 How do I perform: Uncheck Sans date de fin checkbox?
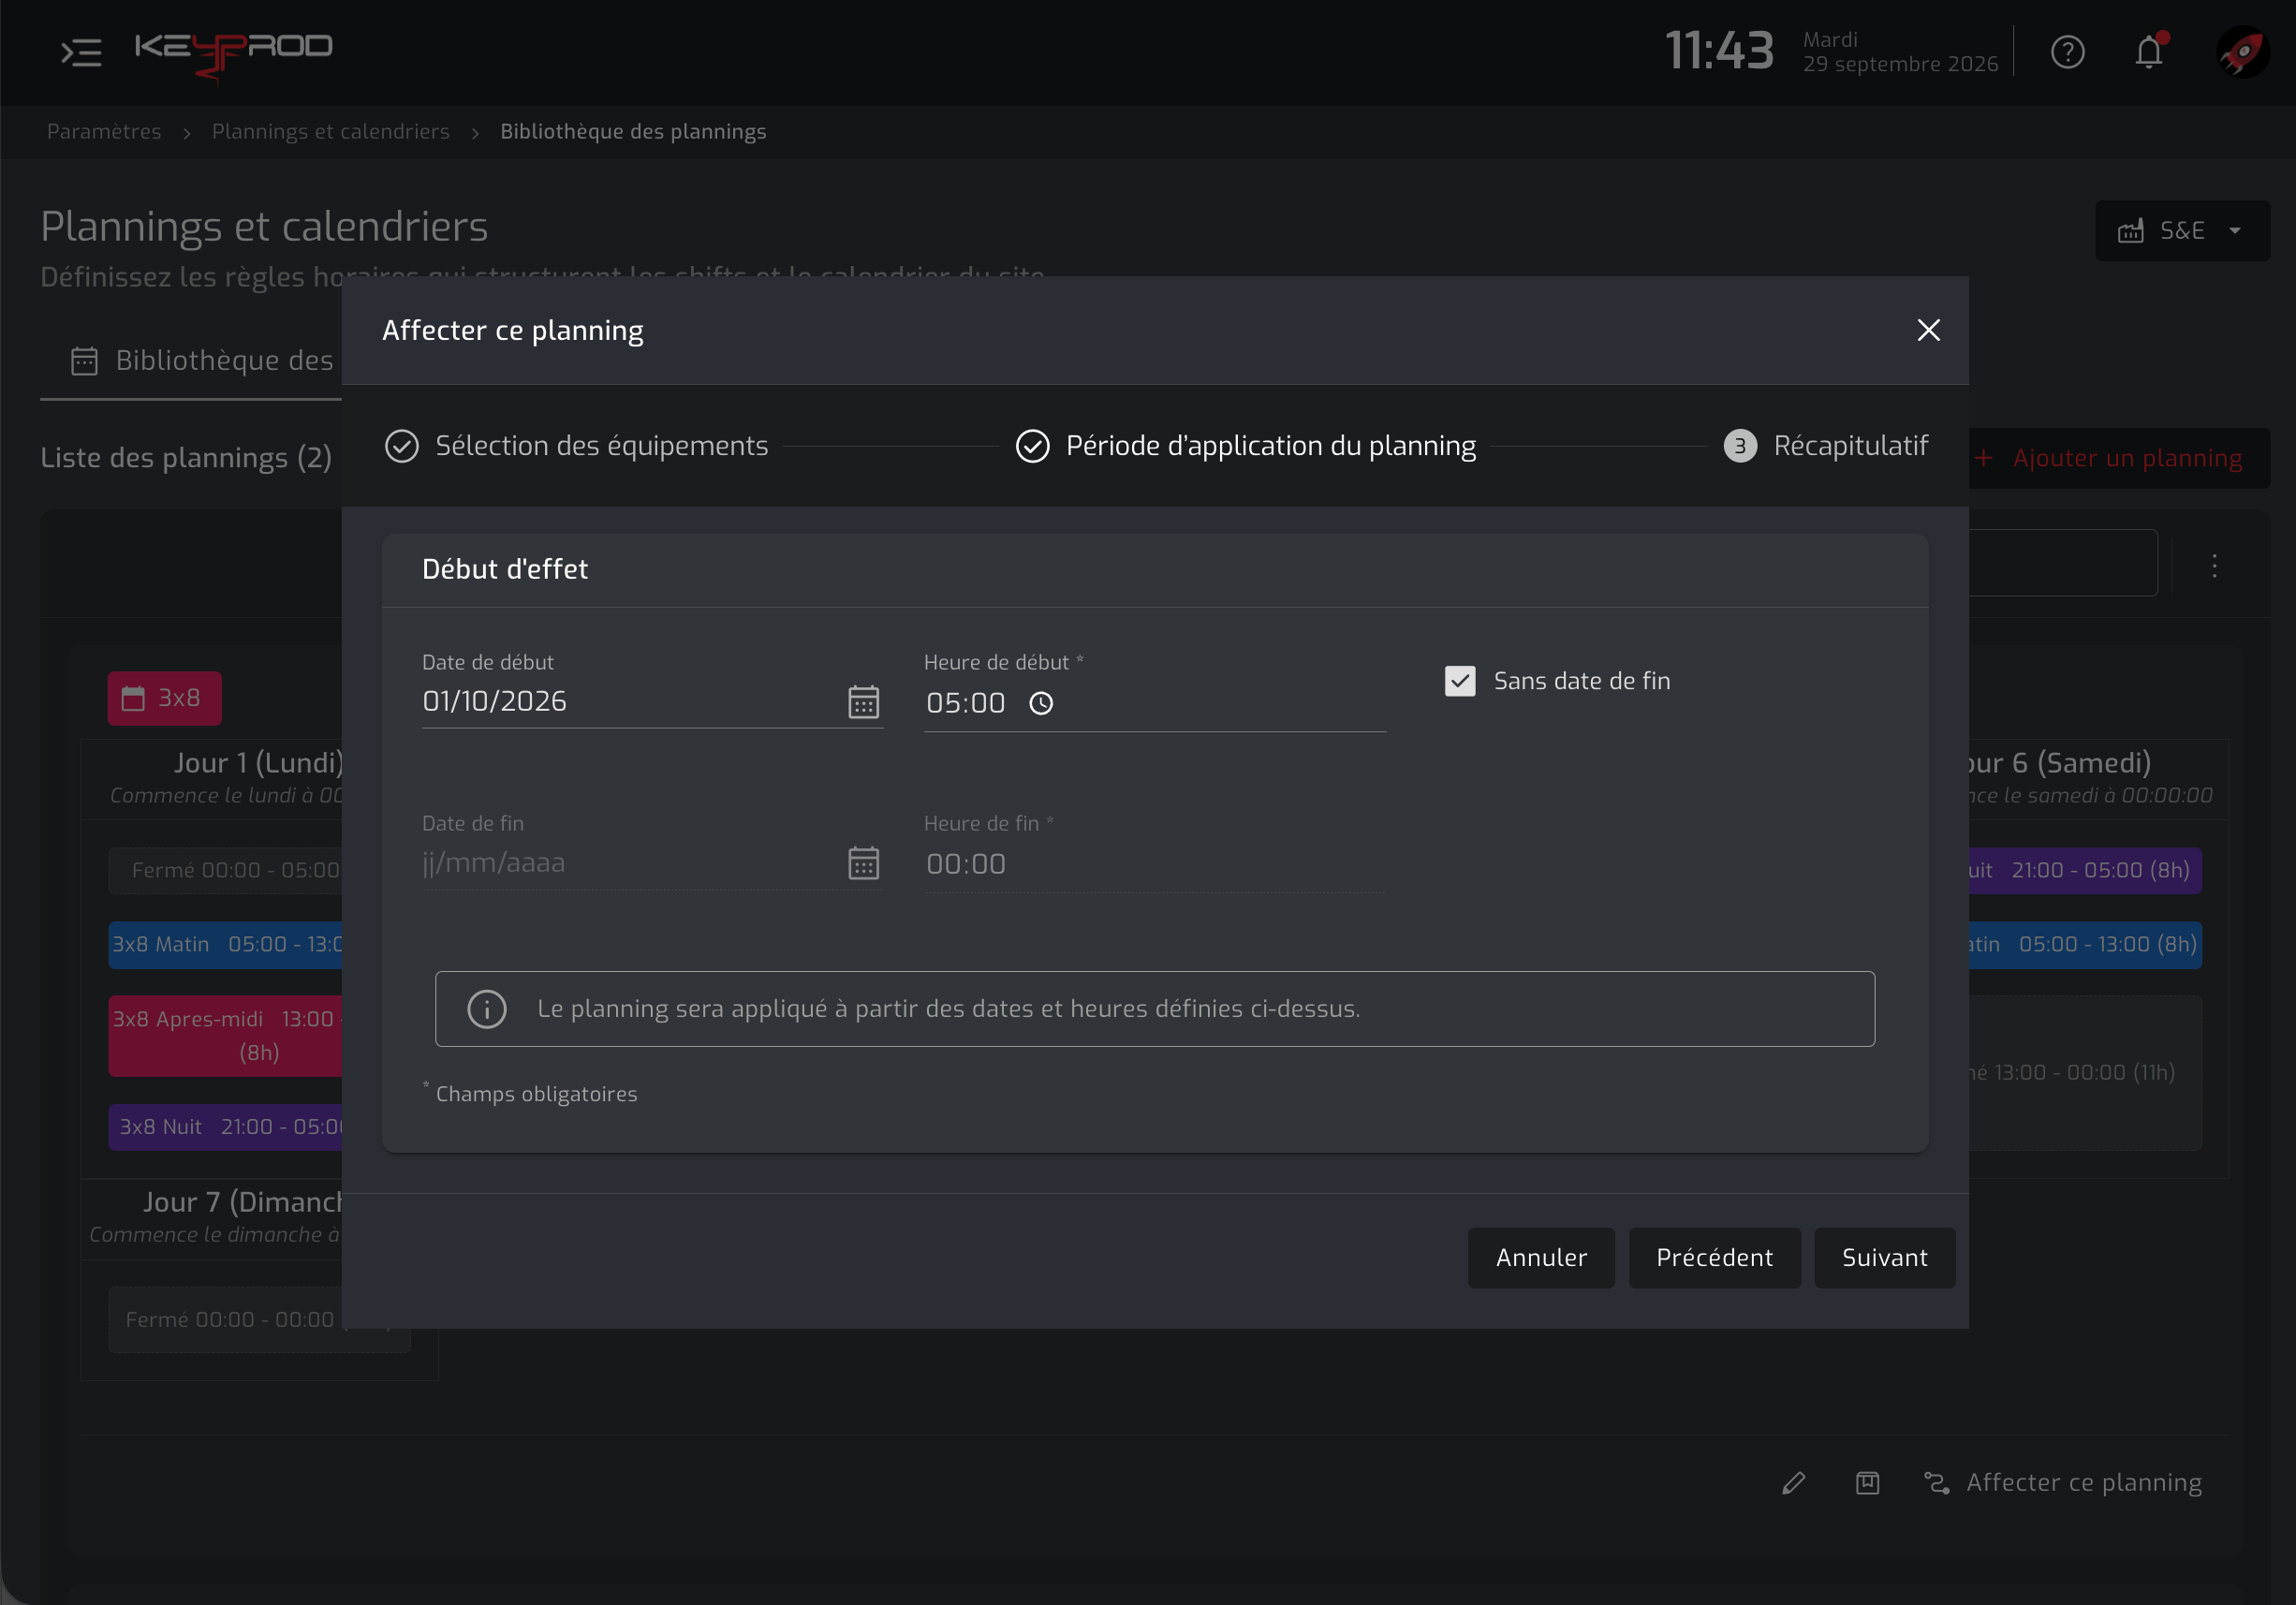click(1460, 681)
